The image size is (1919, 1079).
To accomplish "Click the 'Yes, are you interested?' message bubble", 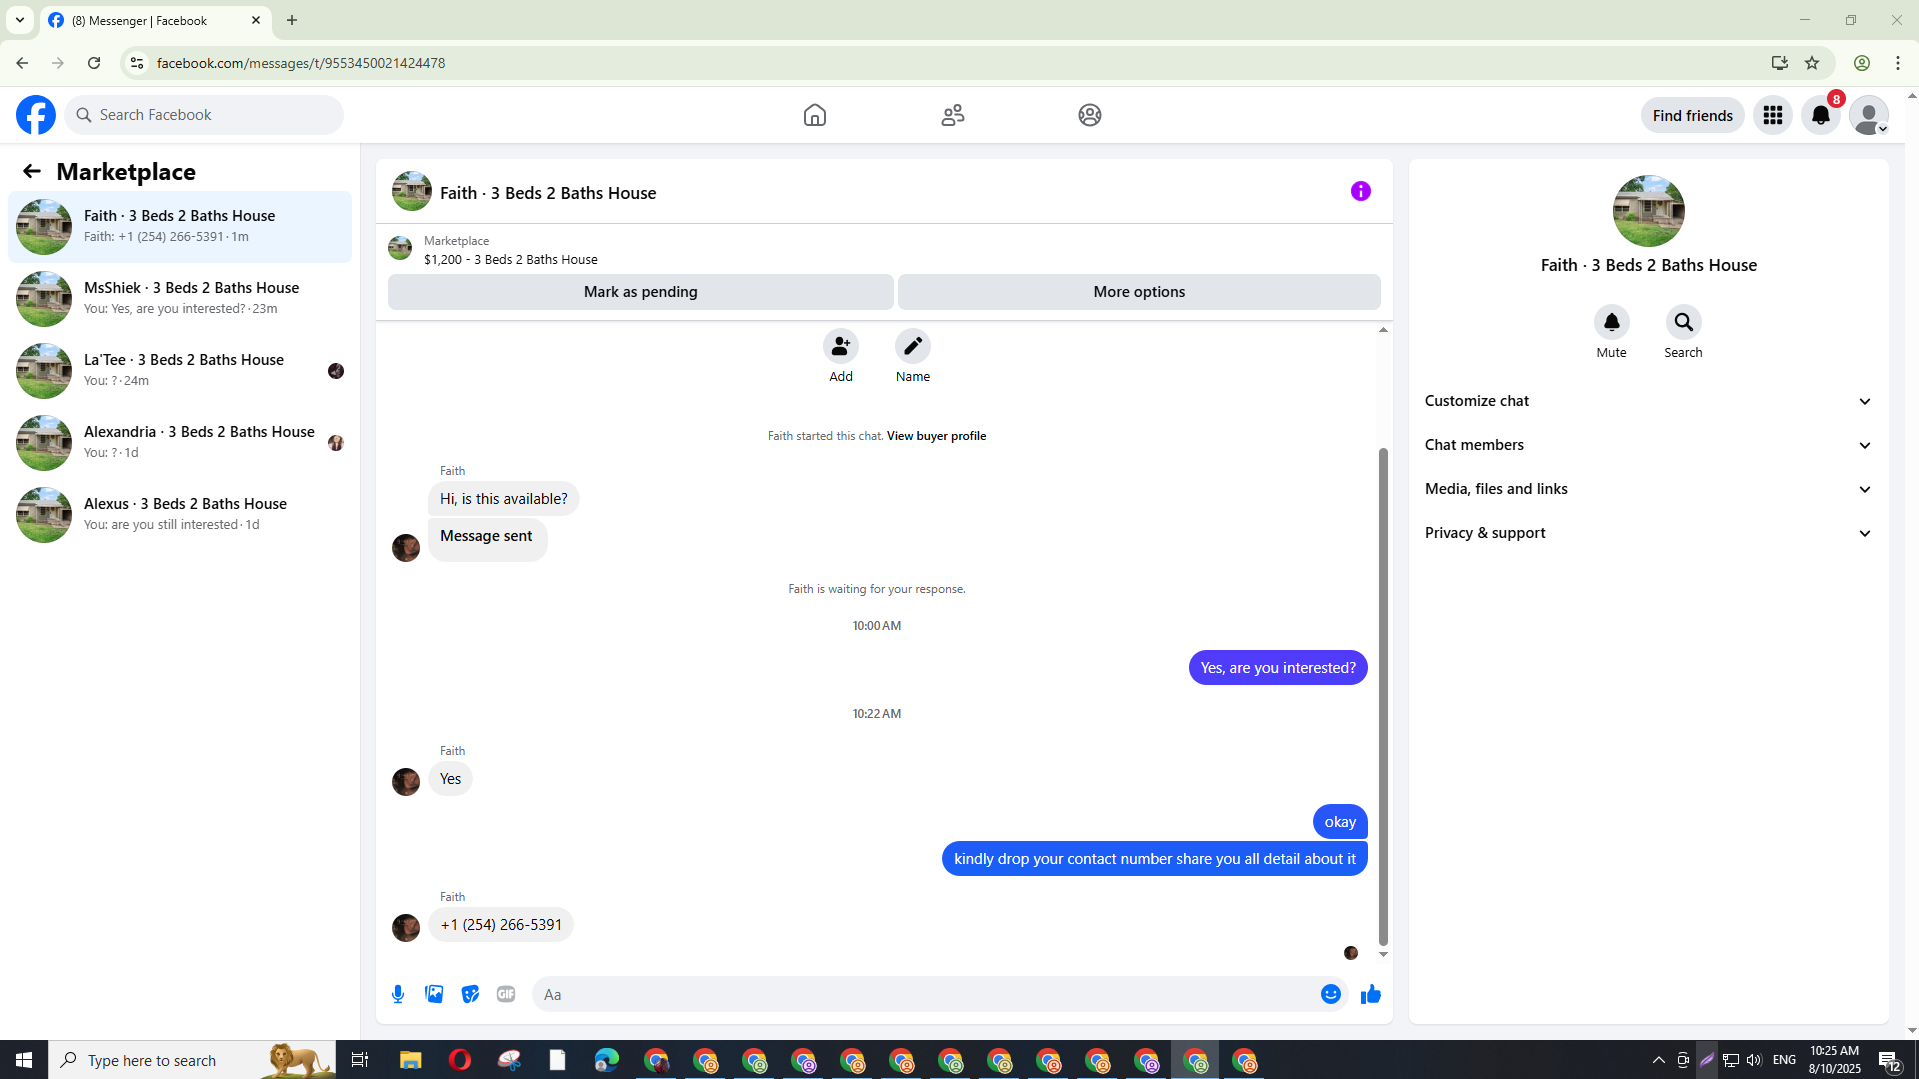I will pyautogui.click(x=1278, y=668).
